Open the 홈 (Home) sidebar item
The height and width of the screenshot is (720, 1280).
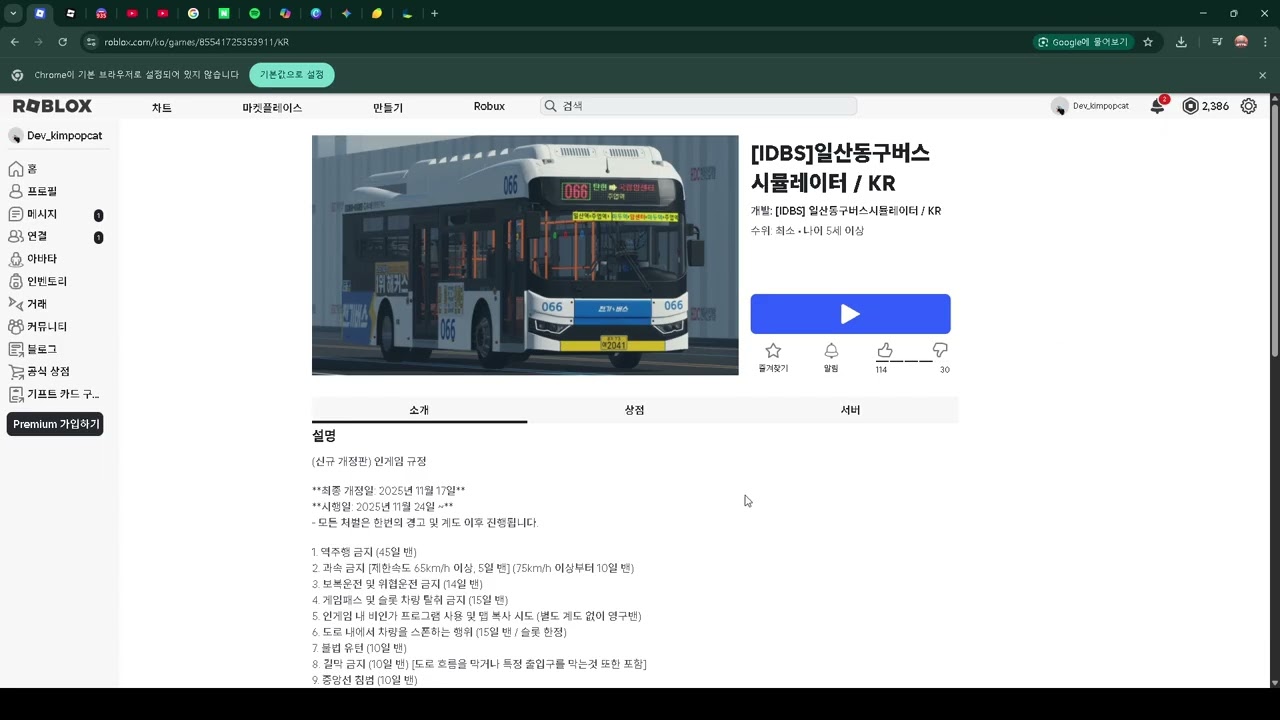(23, 169)
